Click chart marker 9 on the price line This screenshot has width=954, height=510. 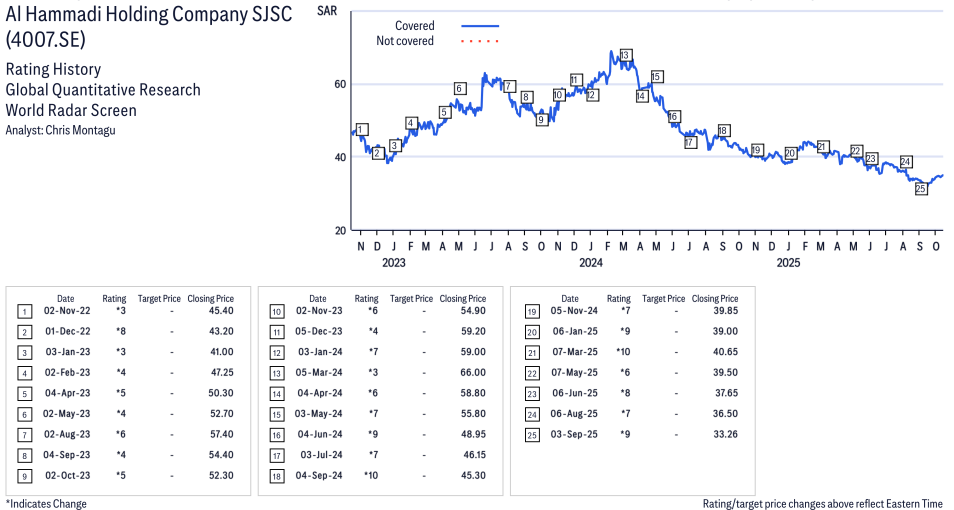point(541,120)
